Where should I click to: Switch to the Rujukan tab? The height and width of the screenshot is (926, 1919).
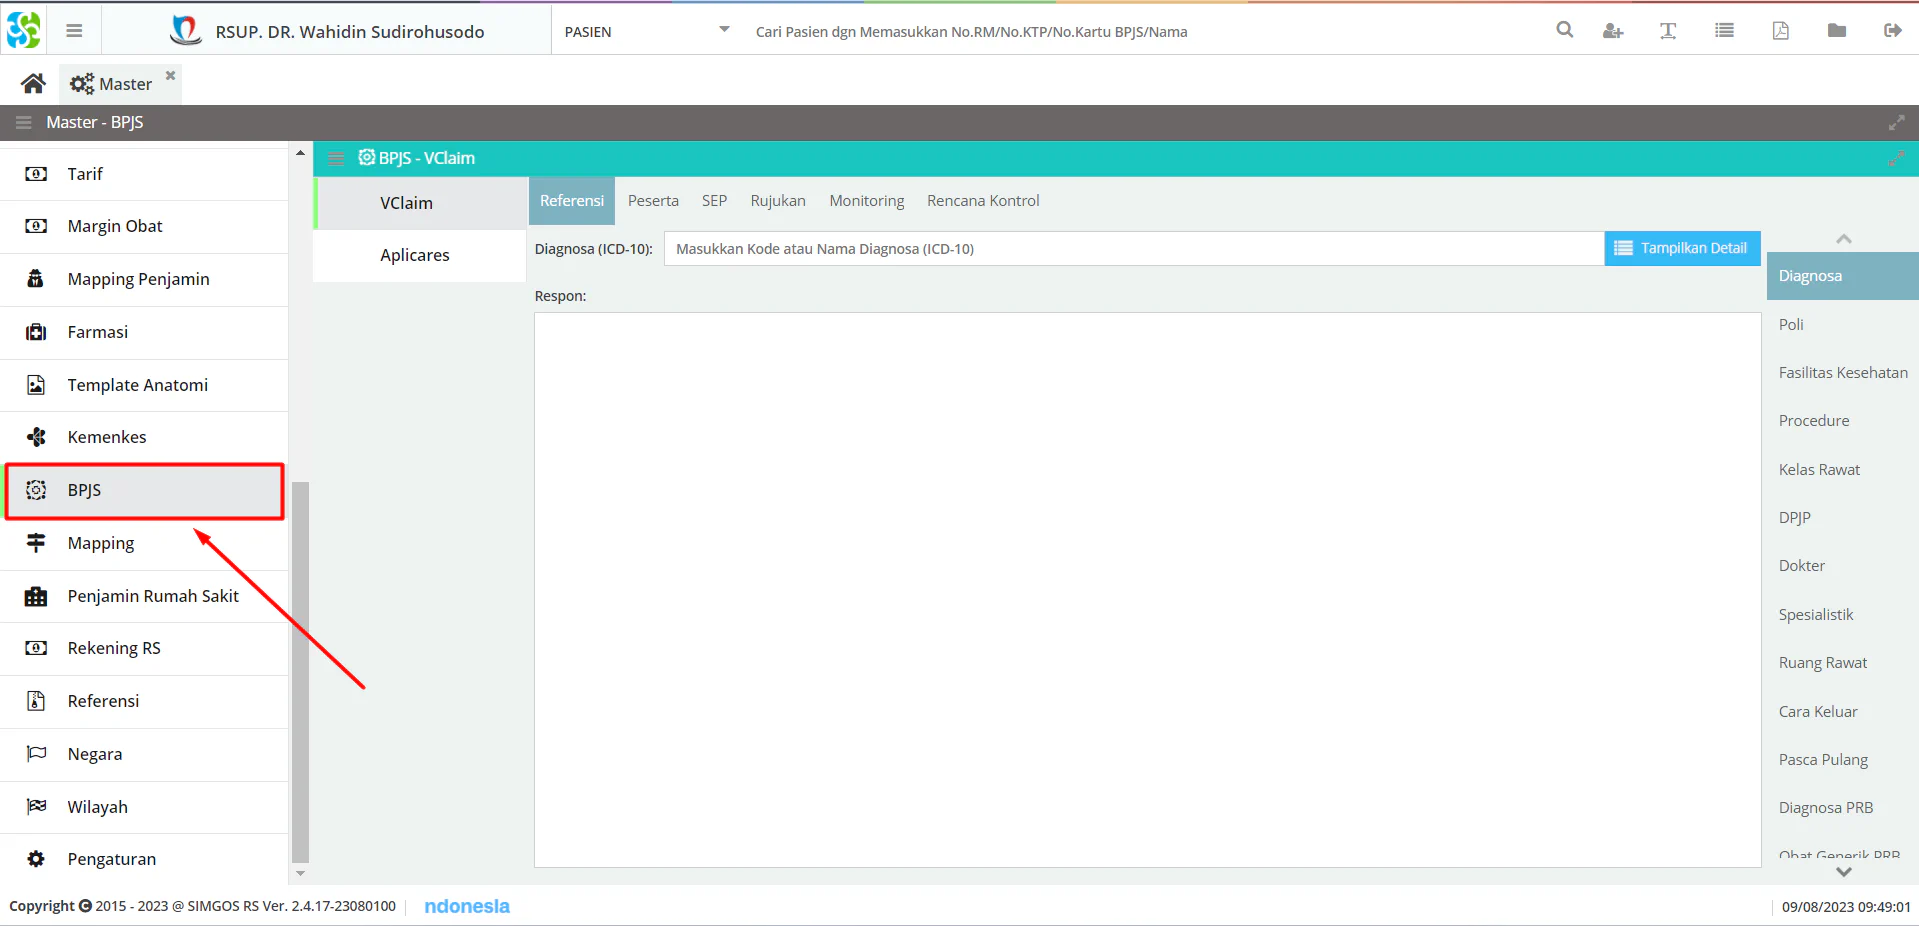(778, 201)
